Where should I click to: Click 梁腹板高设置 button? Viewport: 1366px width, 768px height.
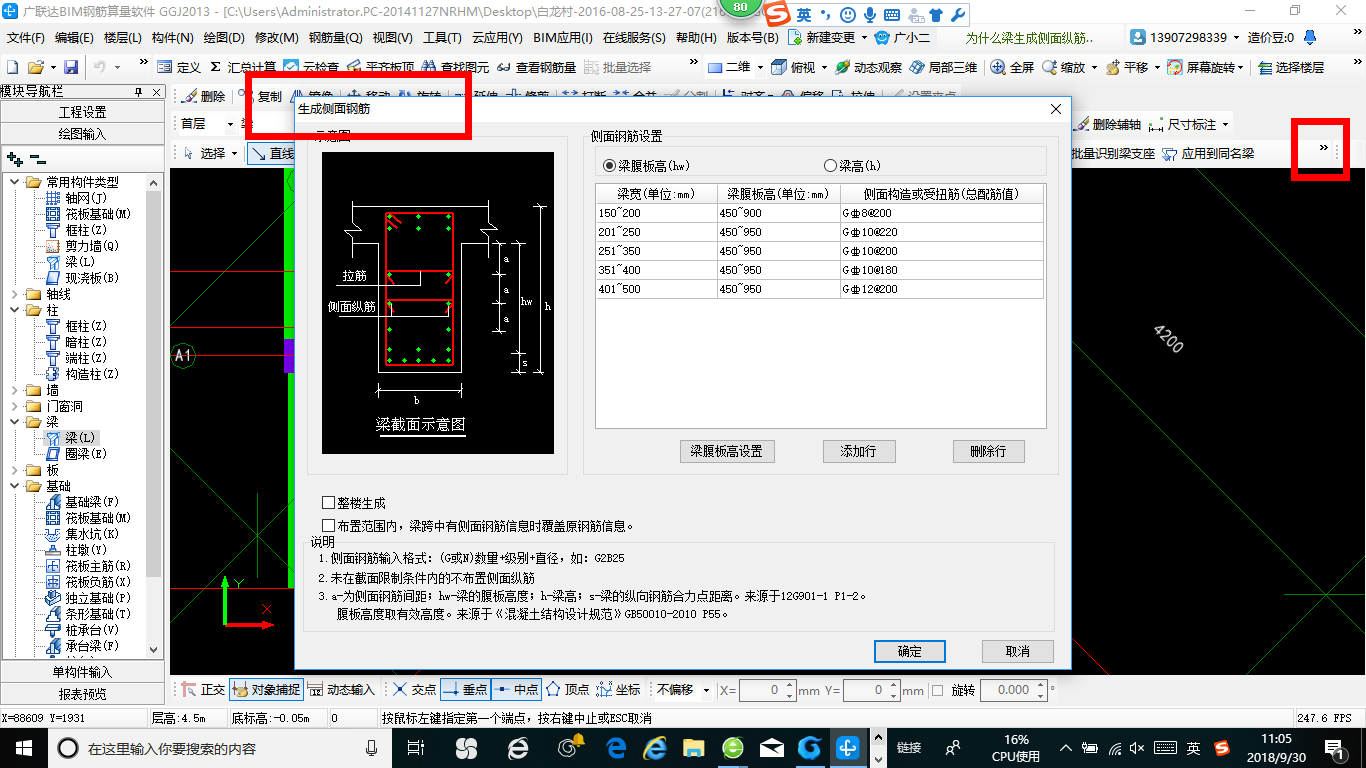pyautogui.click(x=727, y=451)
